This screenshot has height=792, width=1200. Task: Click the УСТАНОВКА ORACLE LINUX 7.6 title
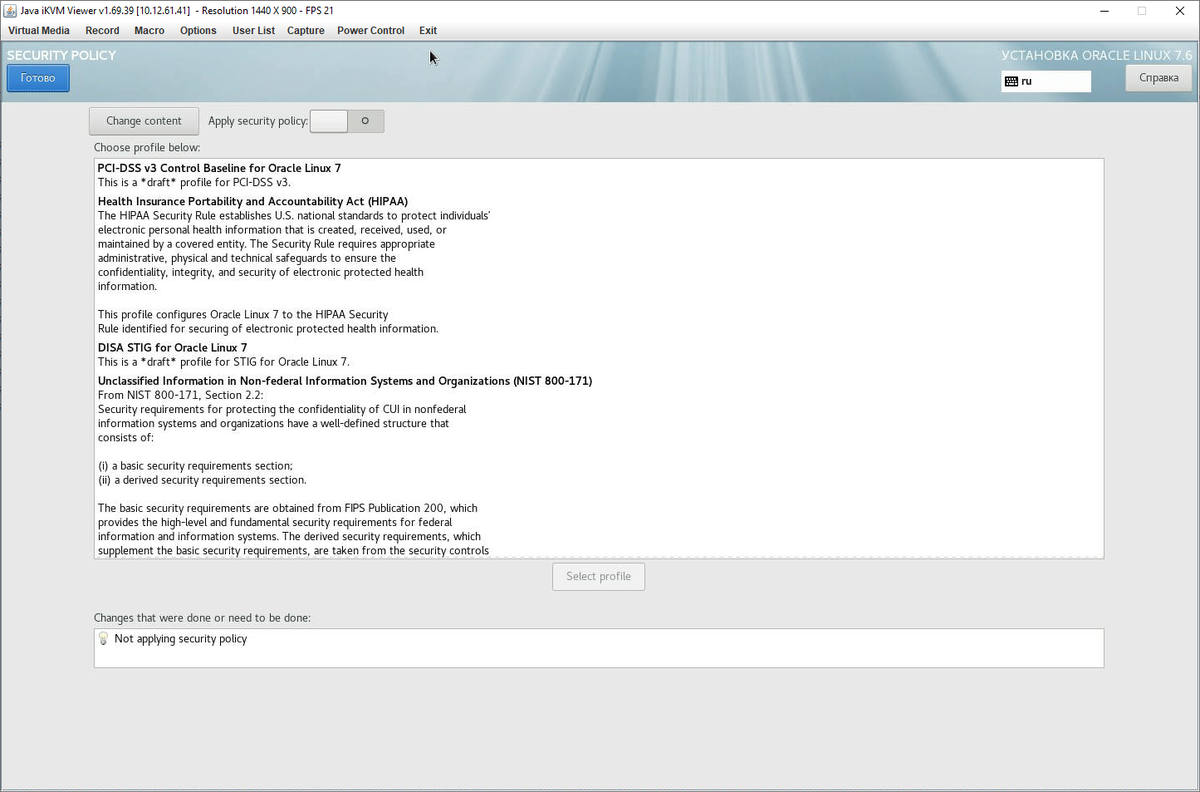[1097, 56]
